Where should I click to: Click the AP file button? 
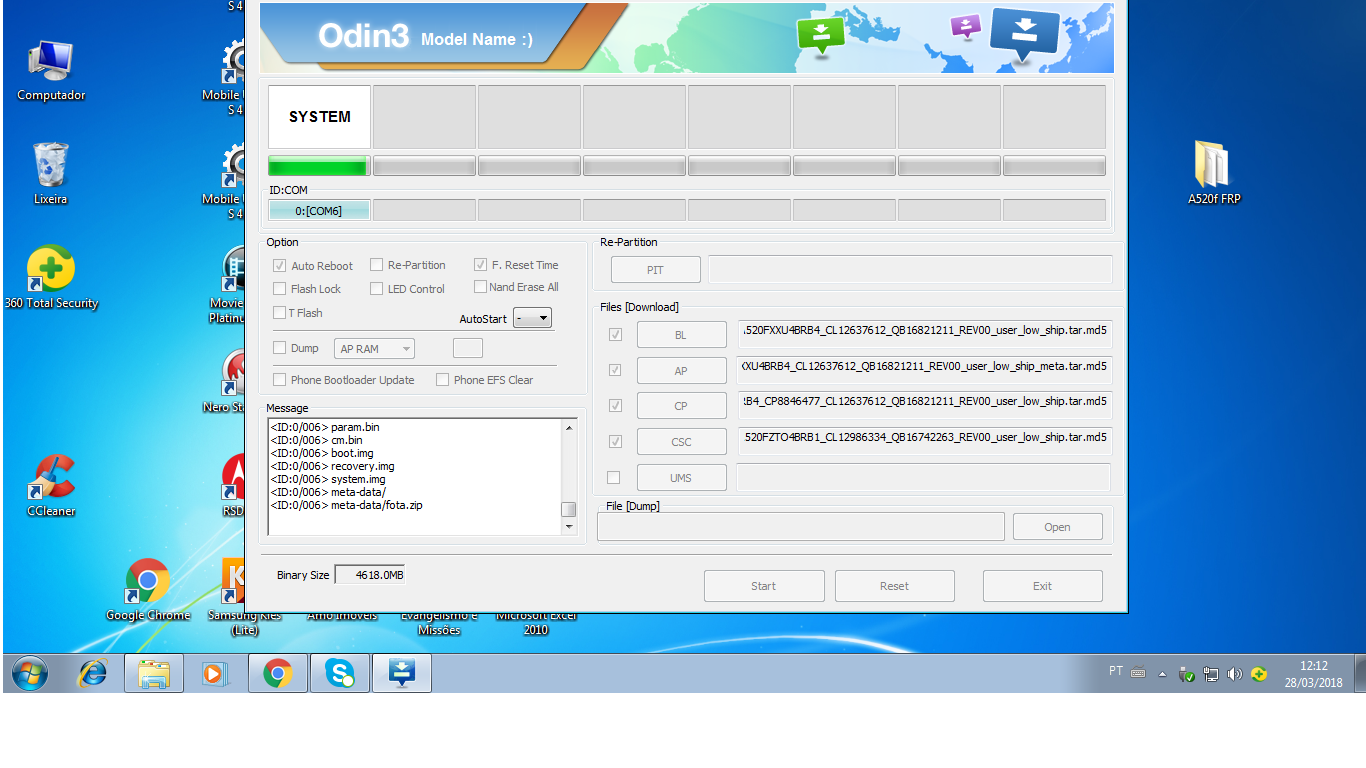click(681, 370)
